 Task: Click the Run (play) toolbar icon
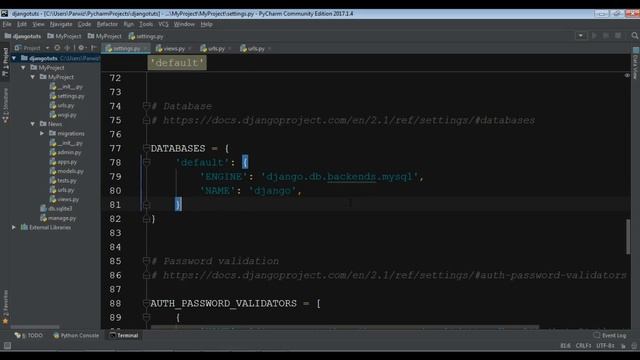[x=594, y=36]
